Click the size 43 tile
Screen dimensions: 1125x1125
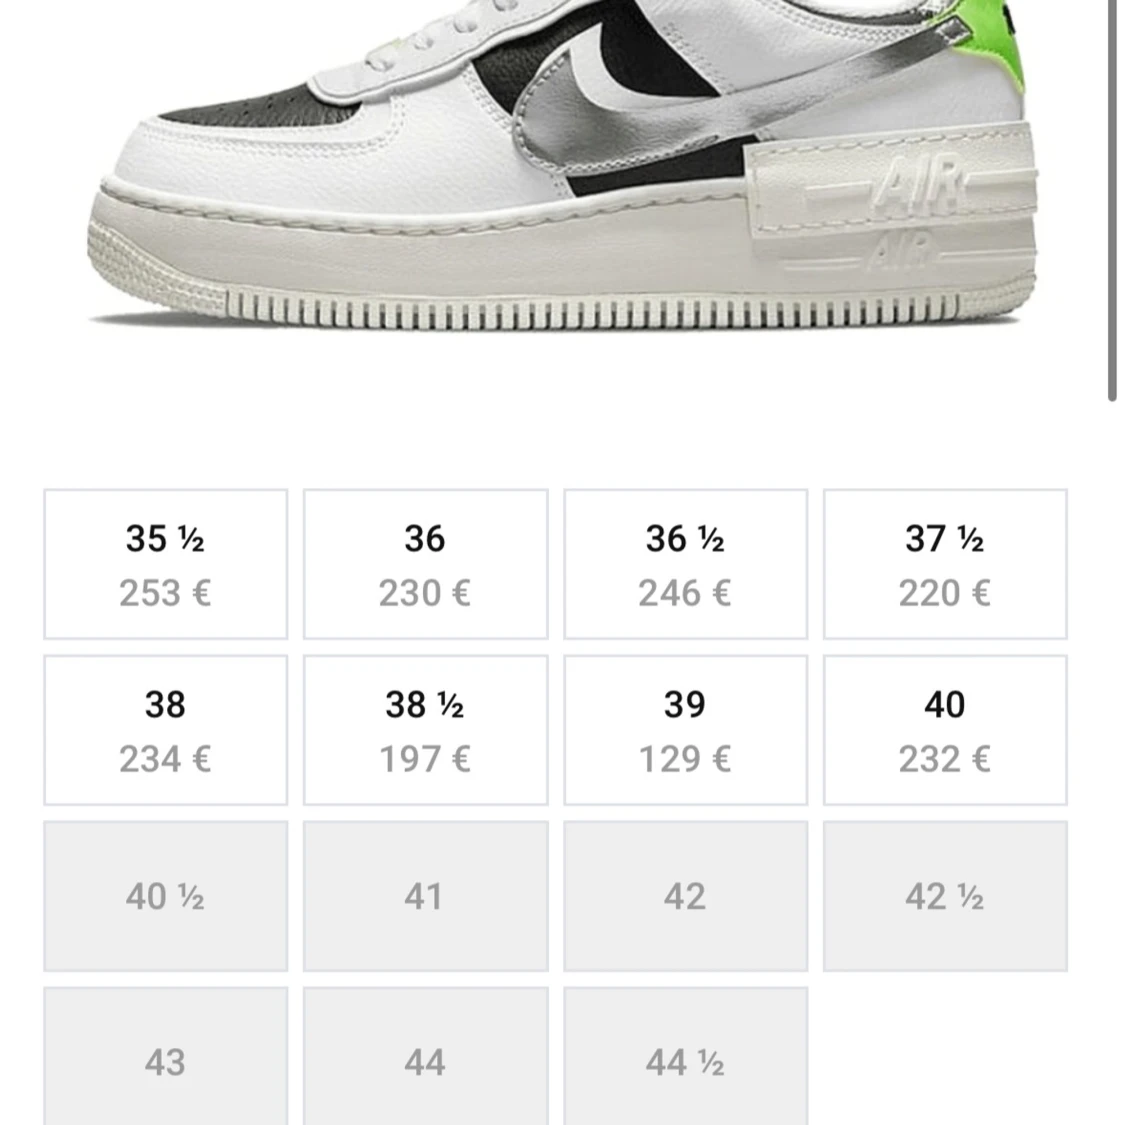165,1060
